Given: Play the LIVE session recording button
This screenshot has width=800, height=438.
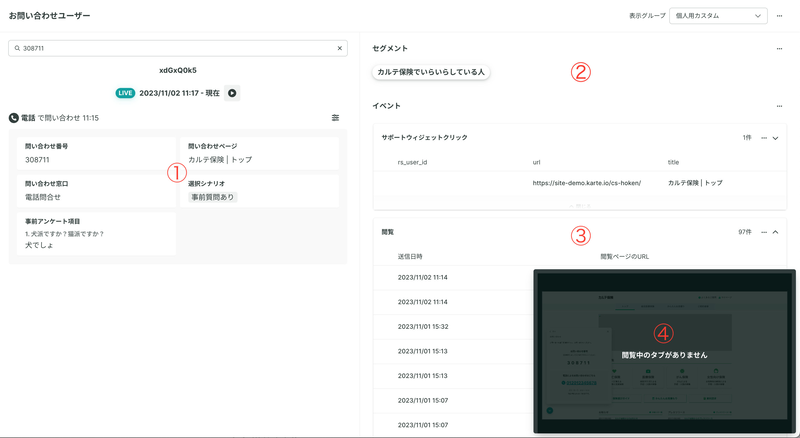Looking at the screenshot, I should [232, 93].
